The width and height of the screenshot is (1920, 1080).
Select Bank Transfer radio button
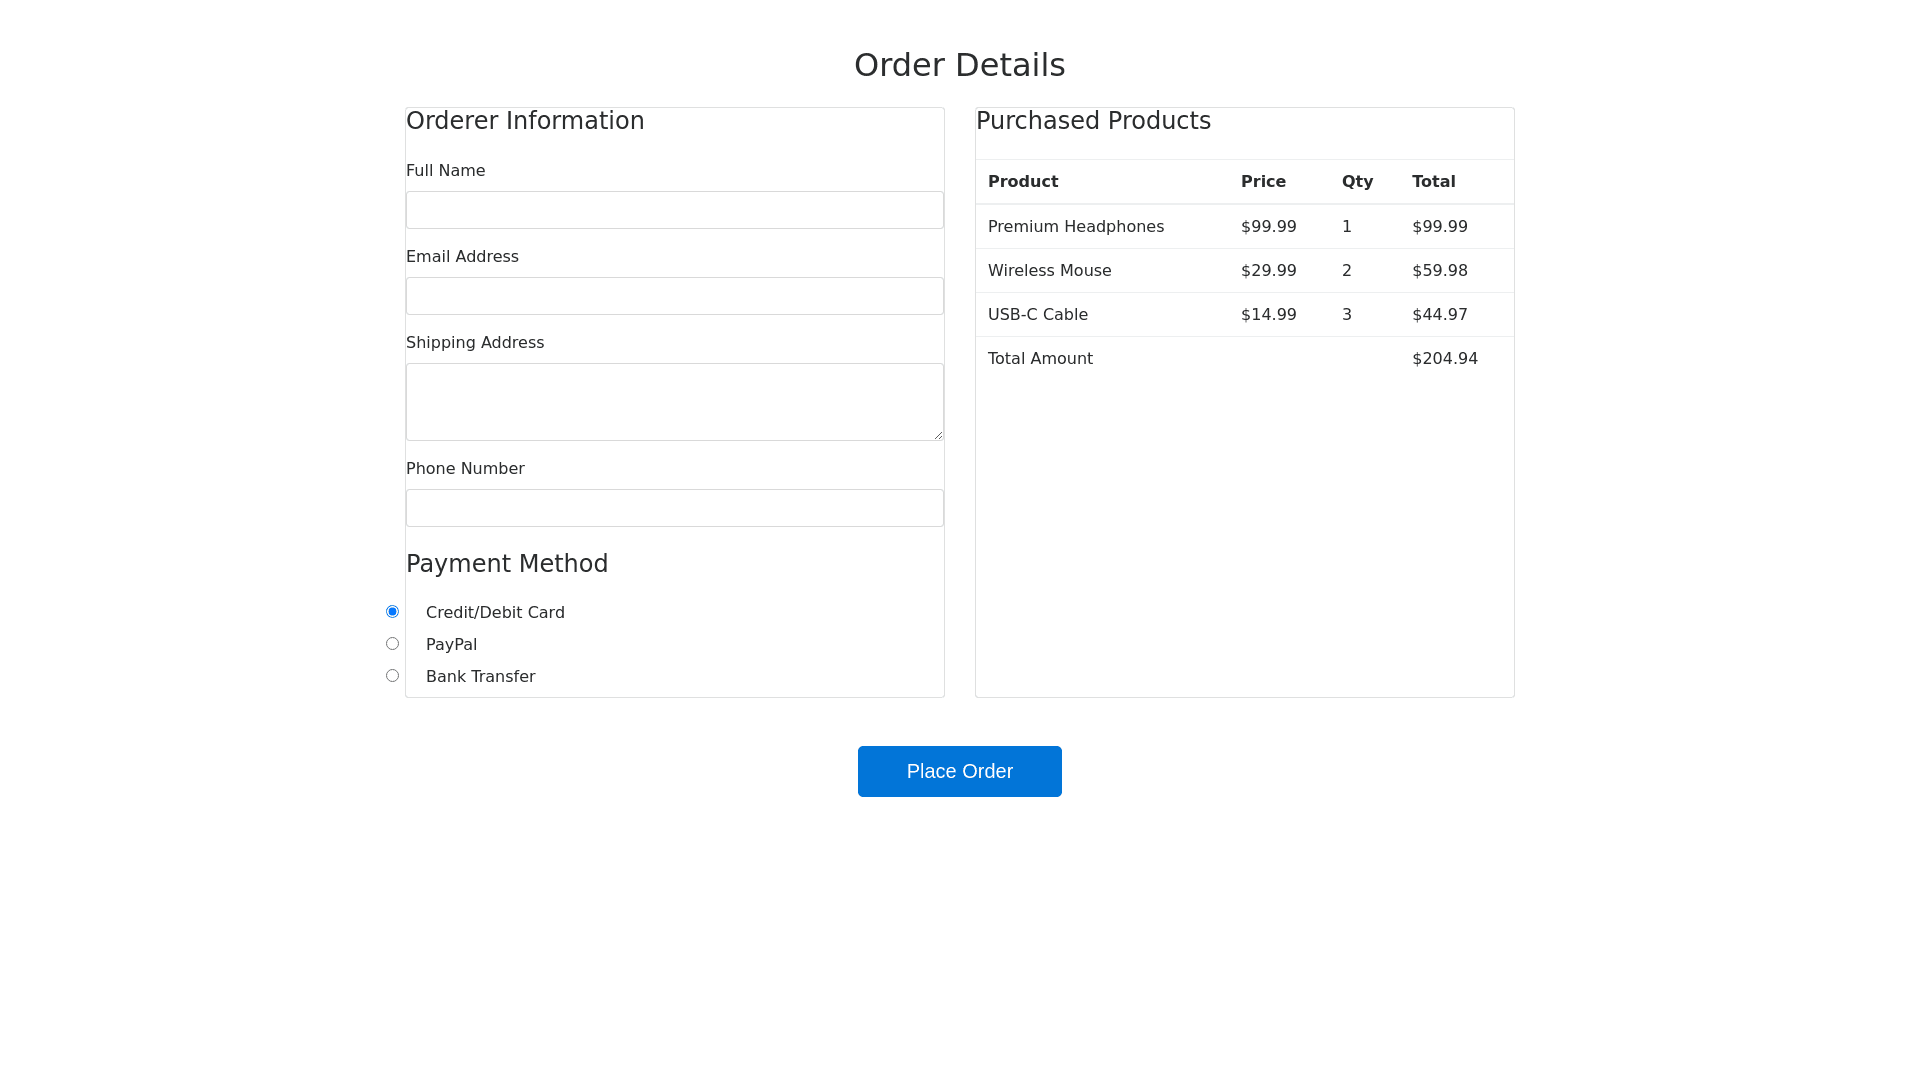(392, 675)
